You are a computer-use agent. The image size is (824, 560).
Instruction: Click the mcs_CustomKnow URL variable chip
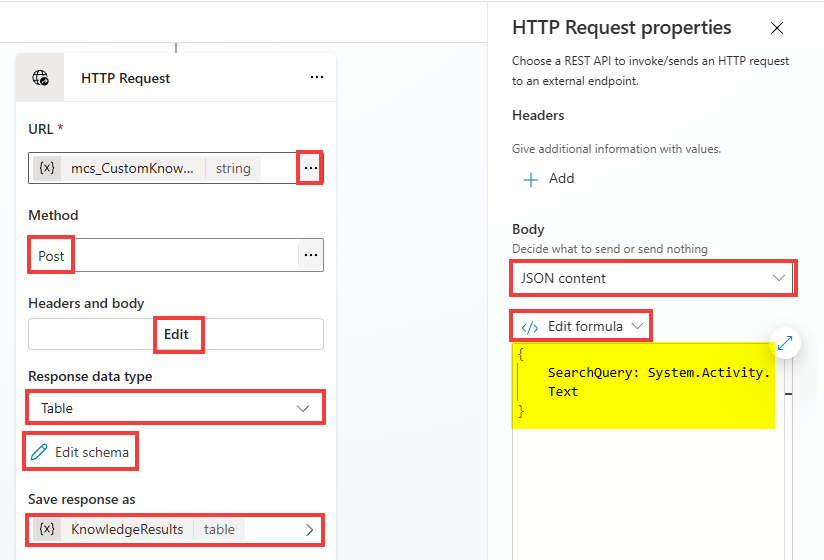[132, 168]
